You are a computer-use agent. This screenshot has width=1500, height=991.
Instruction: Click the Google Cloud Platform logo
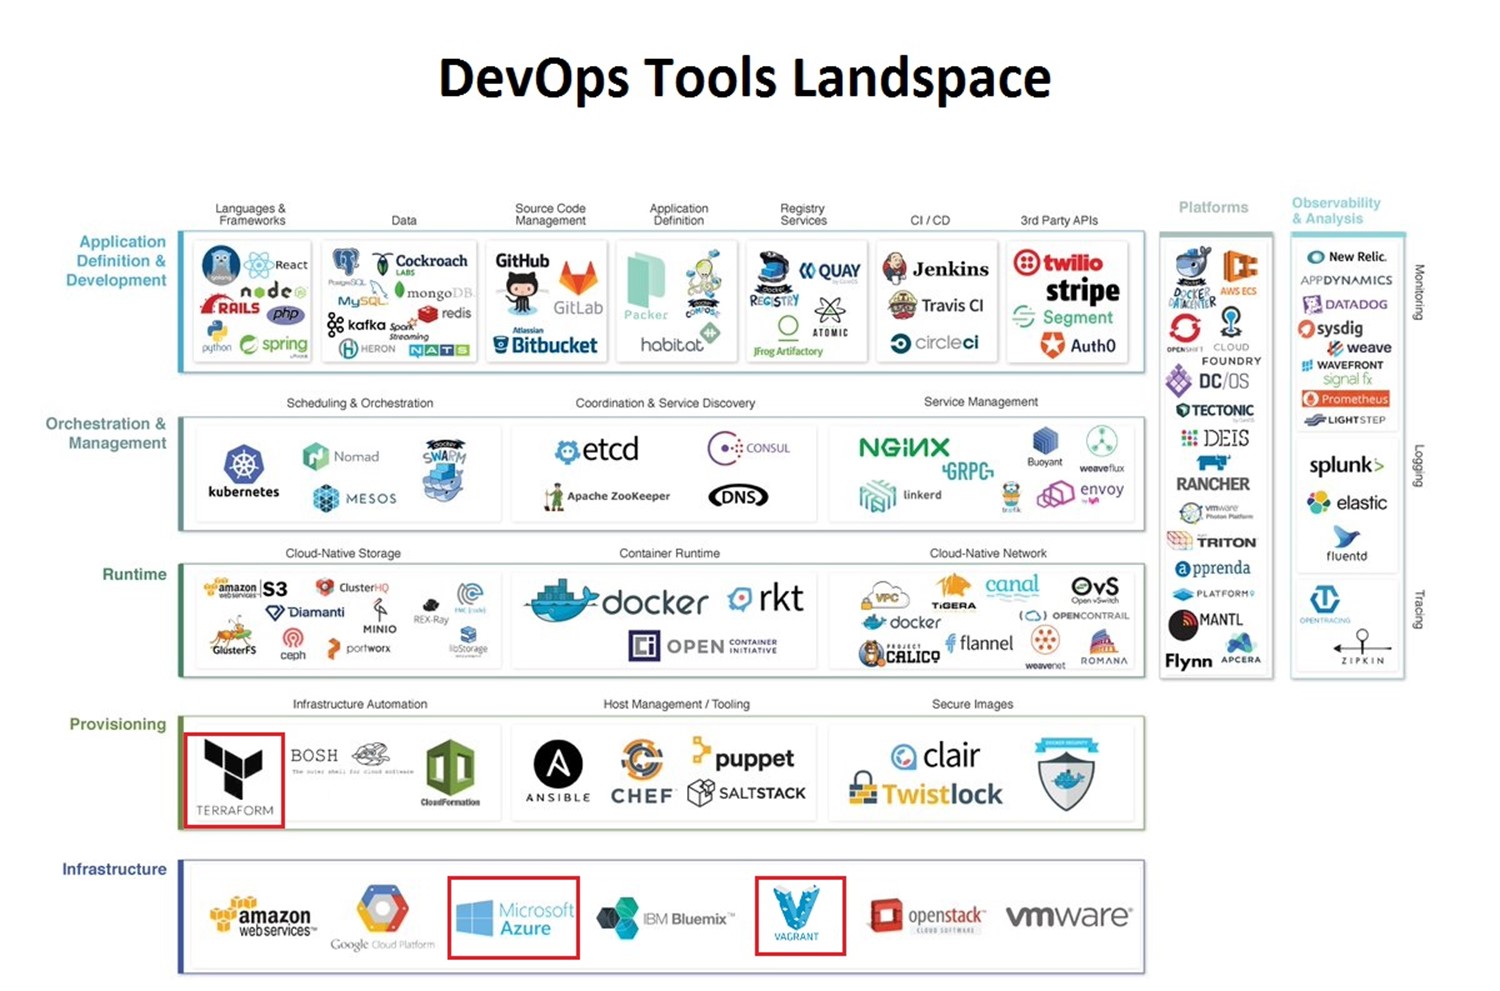pos(383,918)
